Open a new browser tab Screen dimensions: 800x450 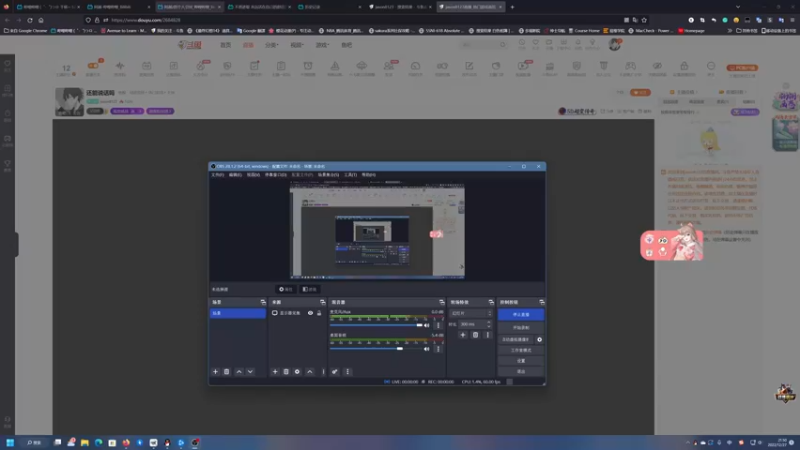point(512,7)
